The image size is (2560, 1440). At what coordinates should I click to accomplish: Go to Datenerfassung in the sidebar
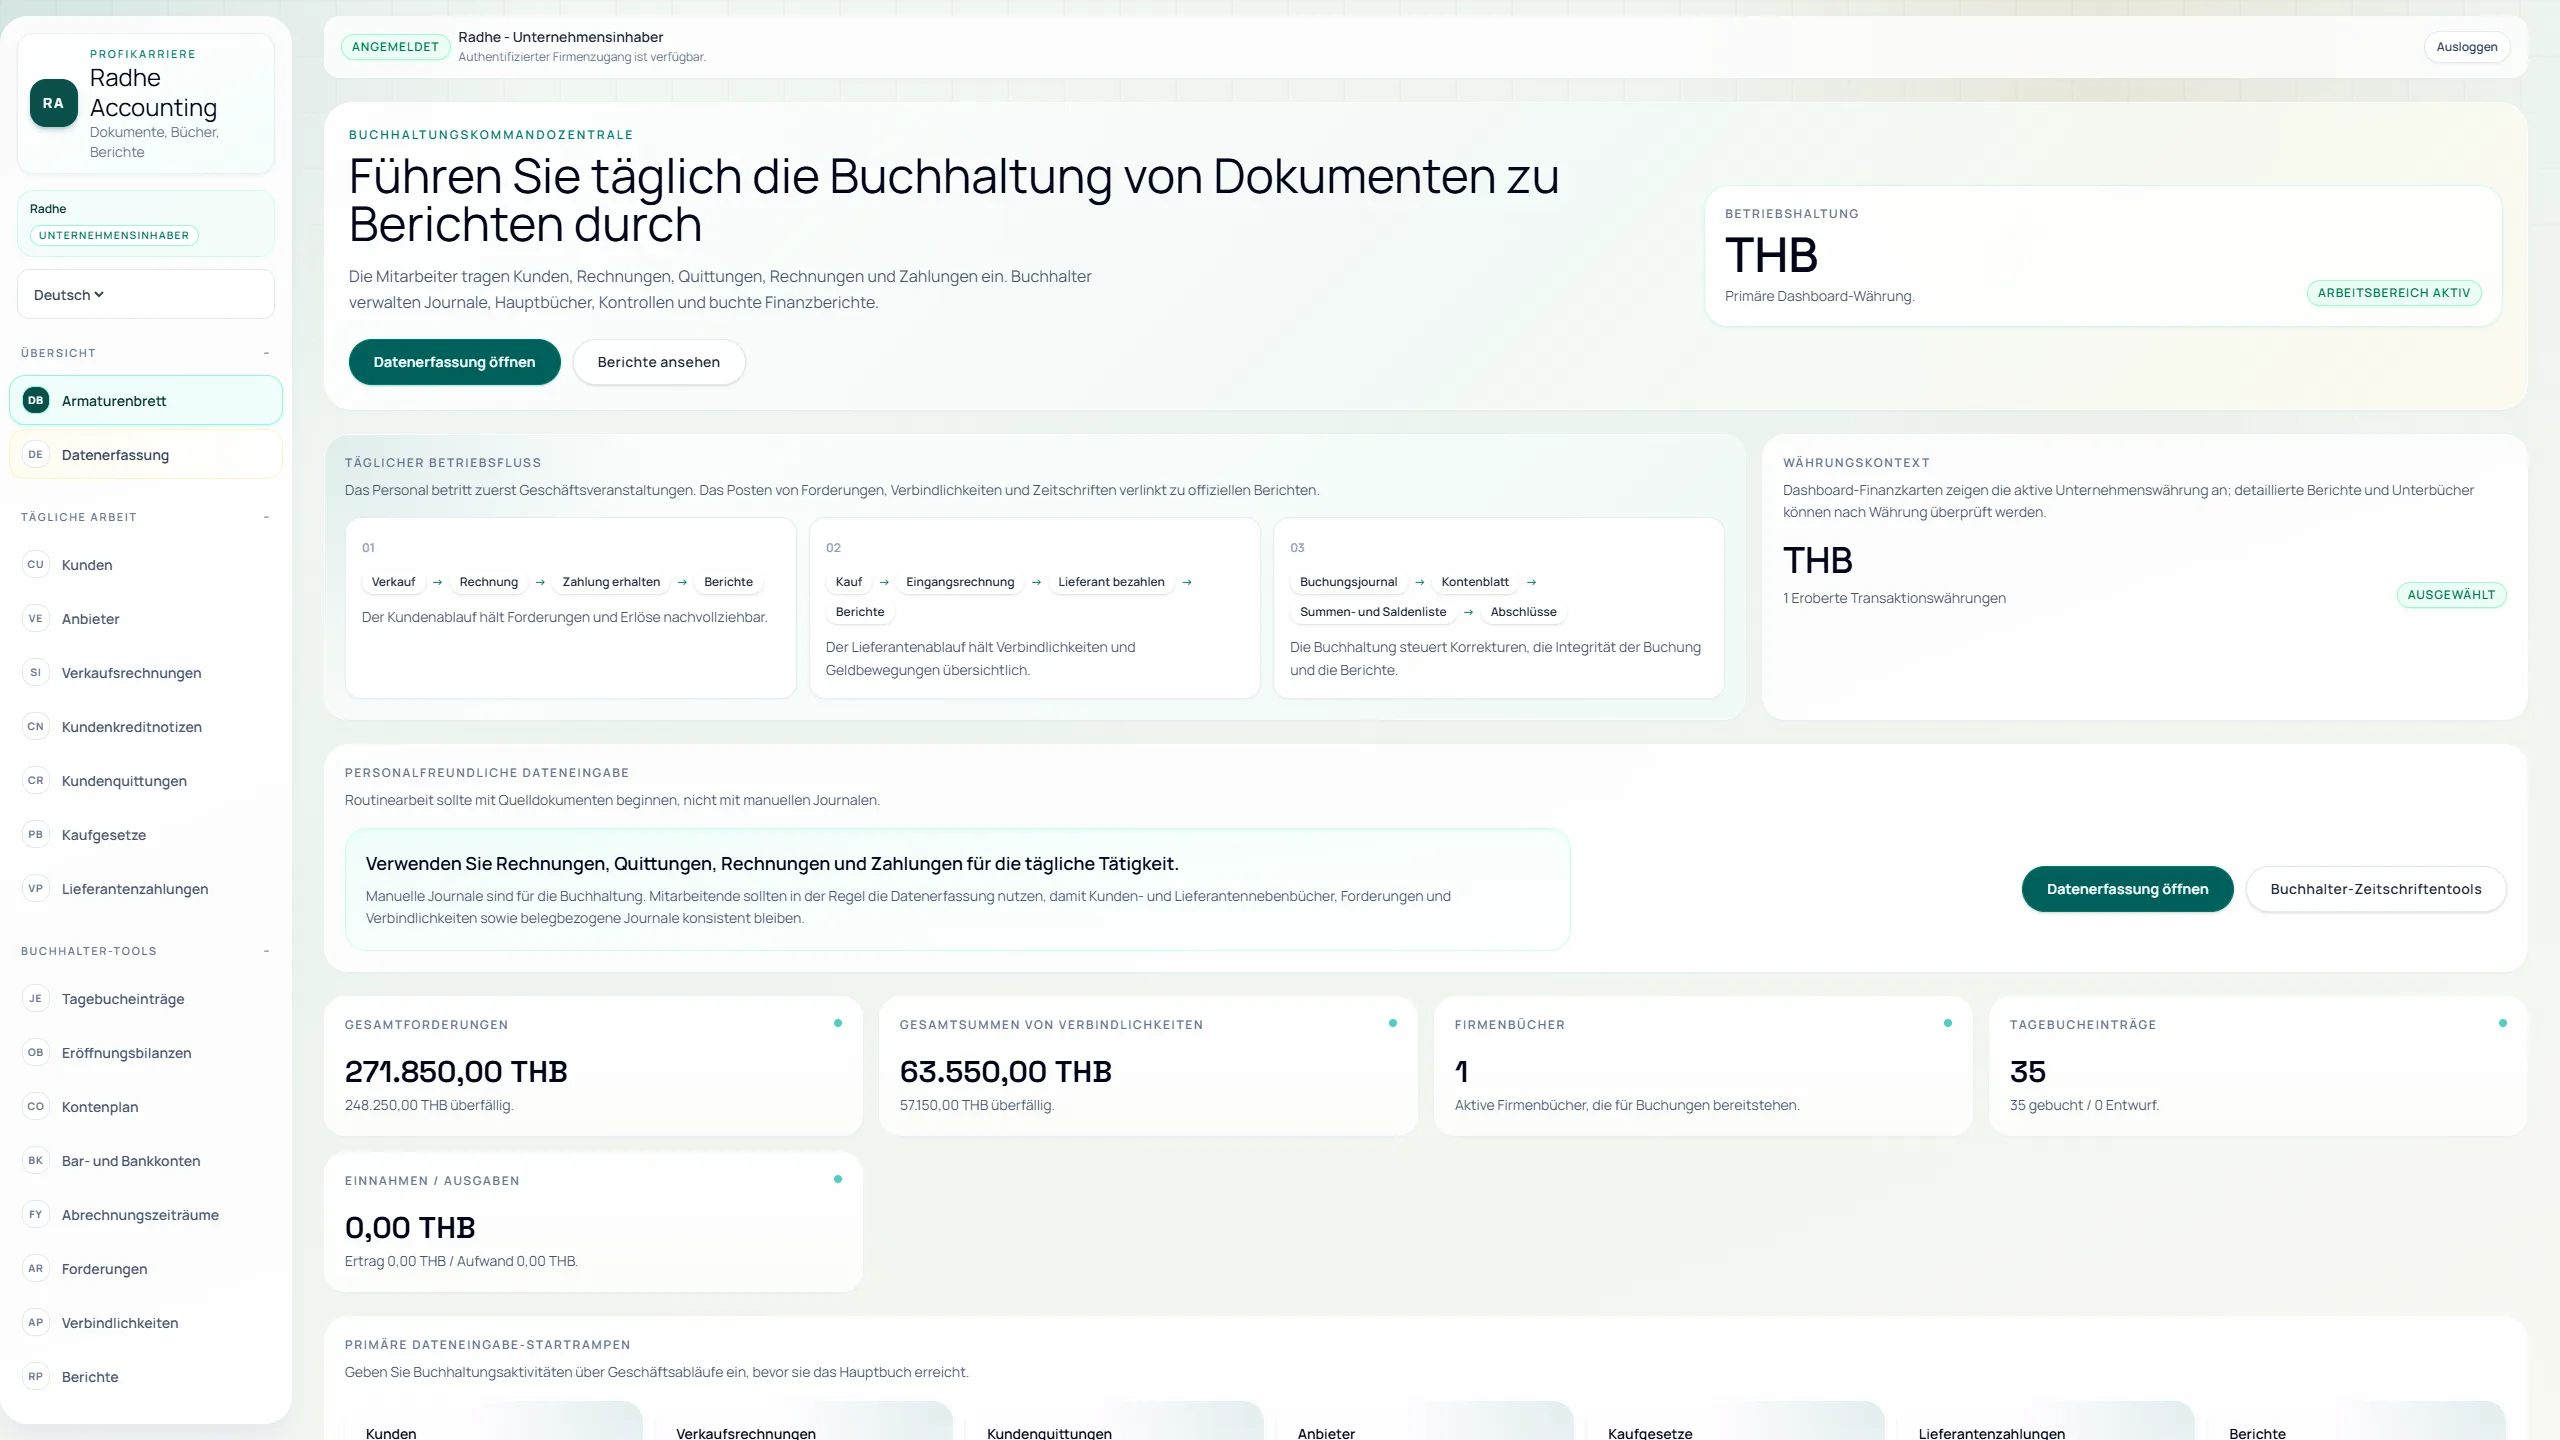146,454
